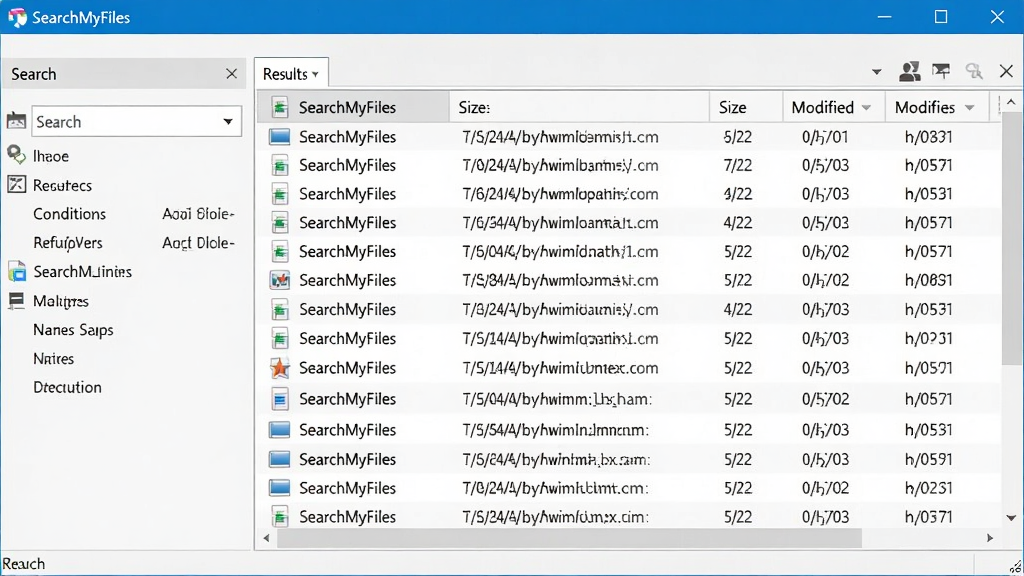The image size is (1024, 576).
Task: Click the modifies cell 'h/0591'
Action: pyautogui.click(x=928, y=459)
